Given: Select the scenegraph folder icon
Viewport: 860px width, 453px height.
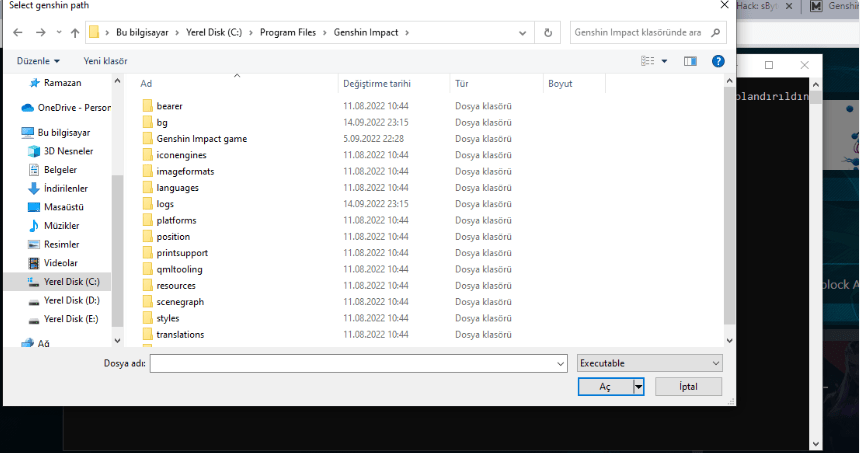Looking at the screenshot, I should pos(148,302).
